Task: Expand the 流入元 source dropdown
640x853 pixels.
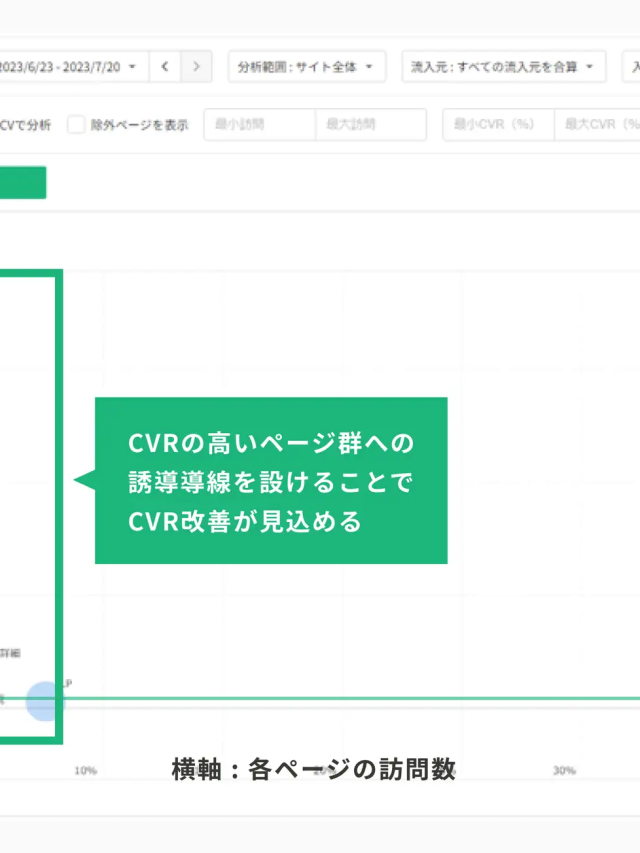Action: tap(504, 67)
